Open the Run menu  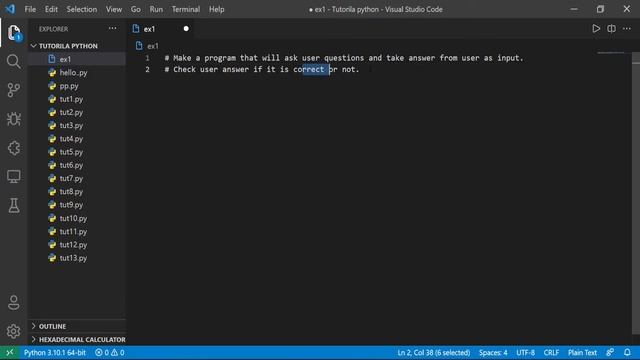(x=156, y=9)
